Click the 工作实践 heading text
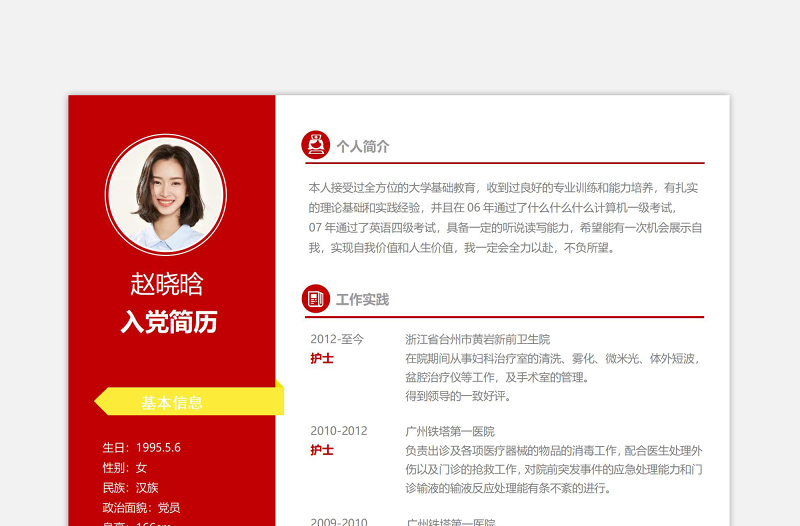Viewport: 800px width, 526px height. coord(363,299)
